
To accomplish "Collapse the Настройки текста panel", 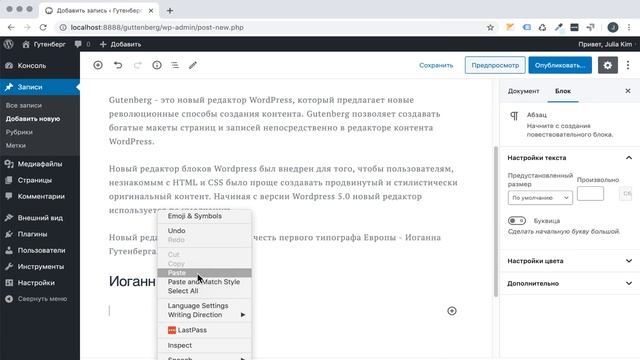I will (570, 158).
